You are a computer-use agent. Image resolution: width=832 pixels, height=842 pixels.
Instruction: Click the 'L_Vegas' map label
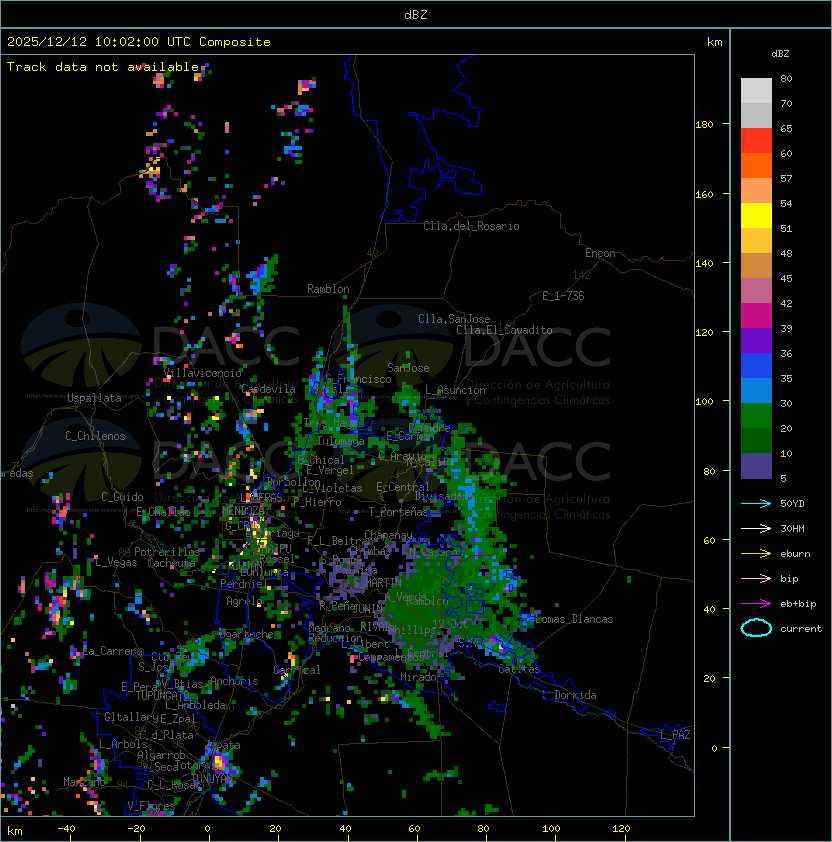point(116,562)
